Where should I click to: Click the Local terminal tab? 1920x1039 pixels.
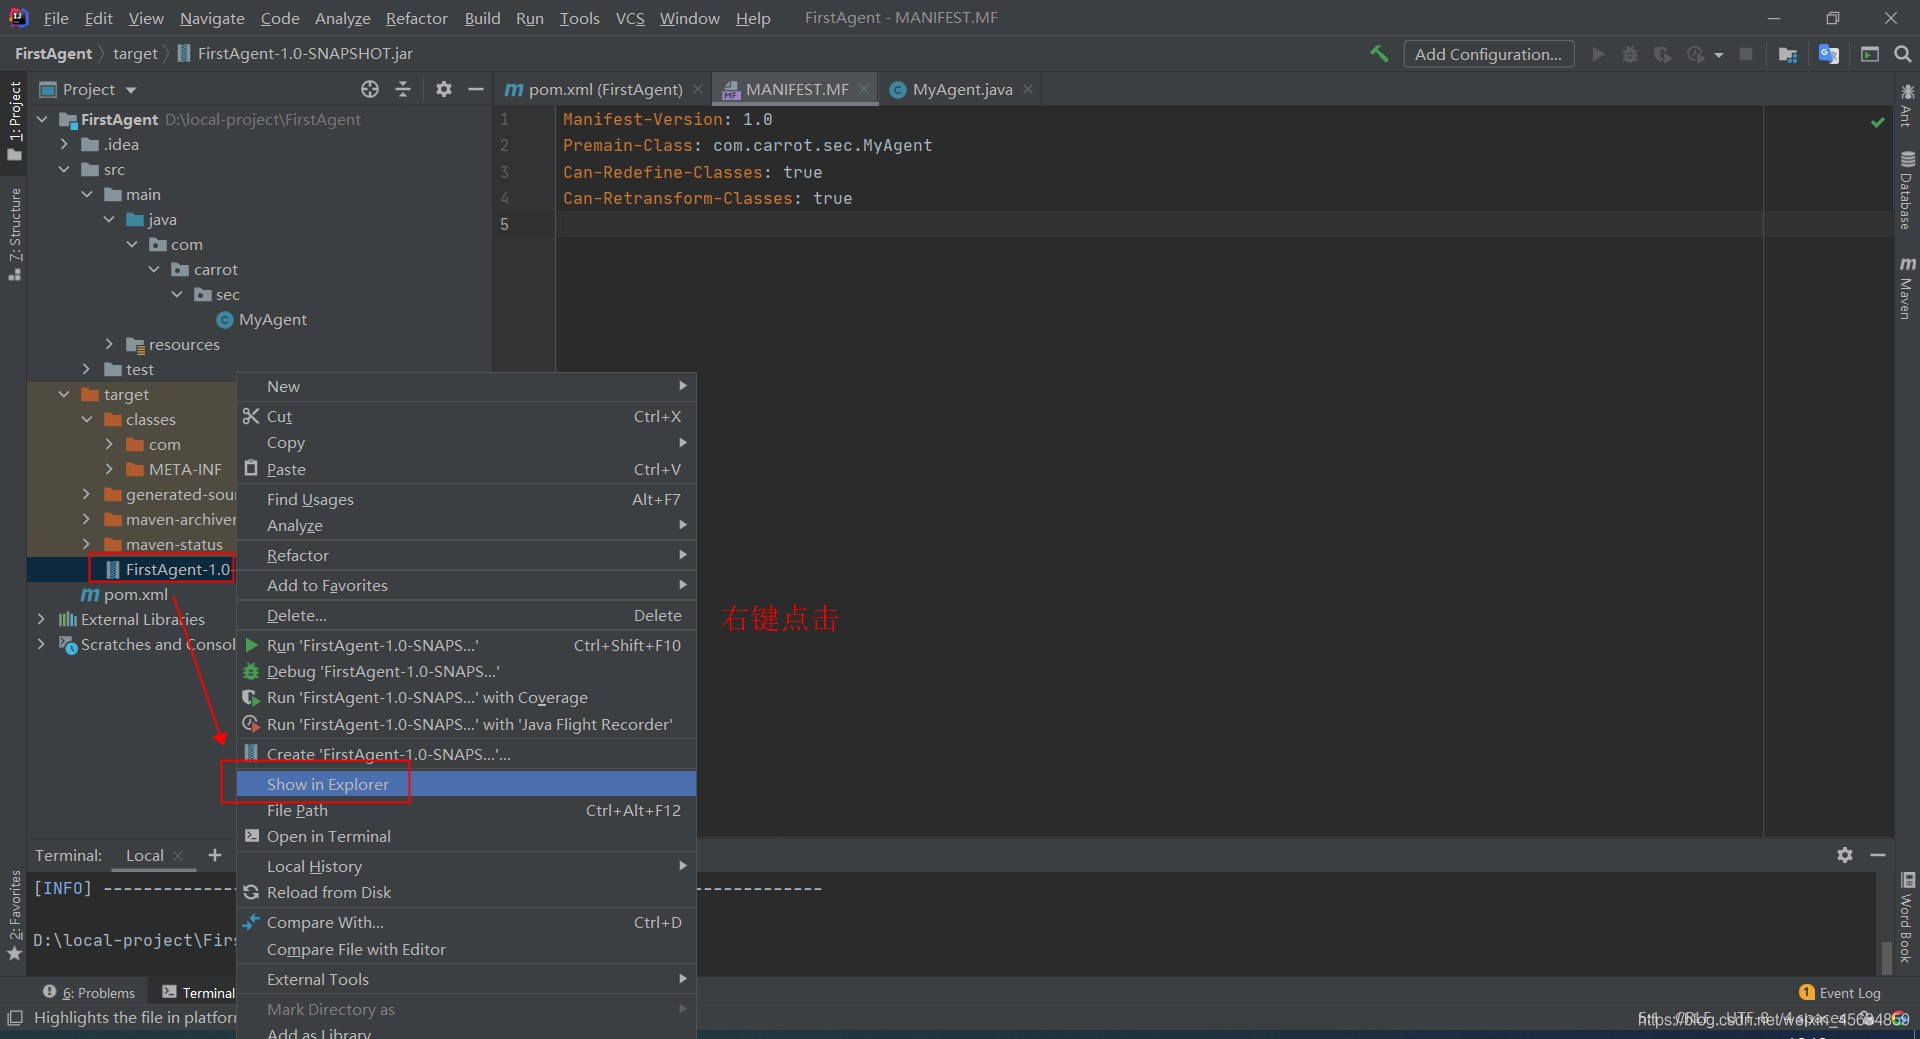[x=144, y=855]
